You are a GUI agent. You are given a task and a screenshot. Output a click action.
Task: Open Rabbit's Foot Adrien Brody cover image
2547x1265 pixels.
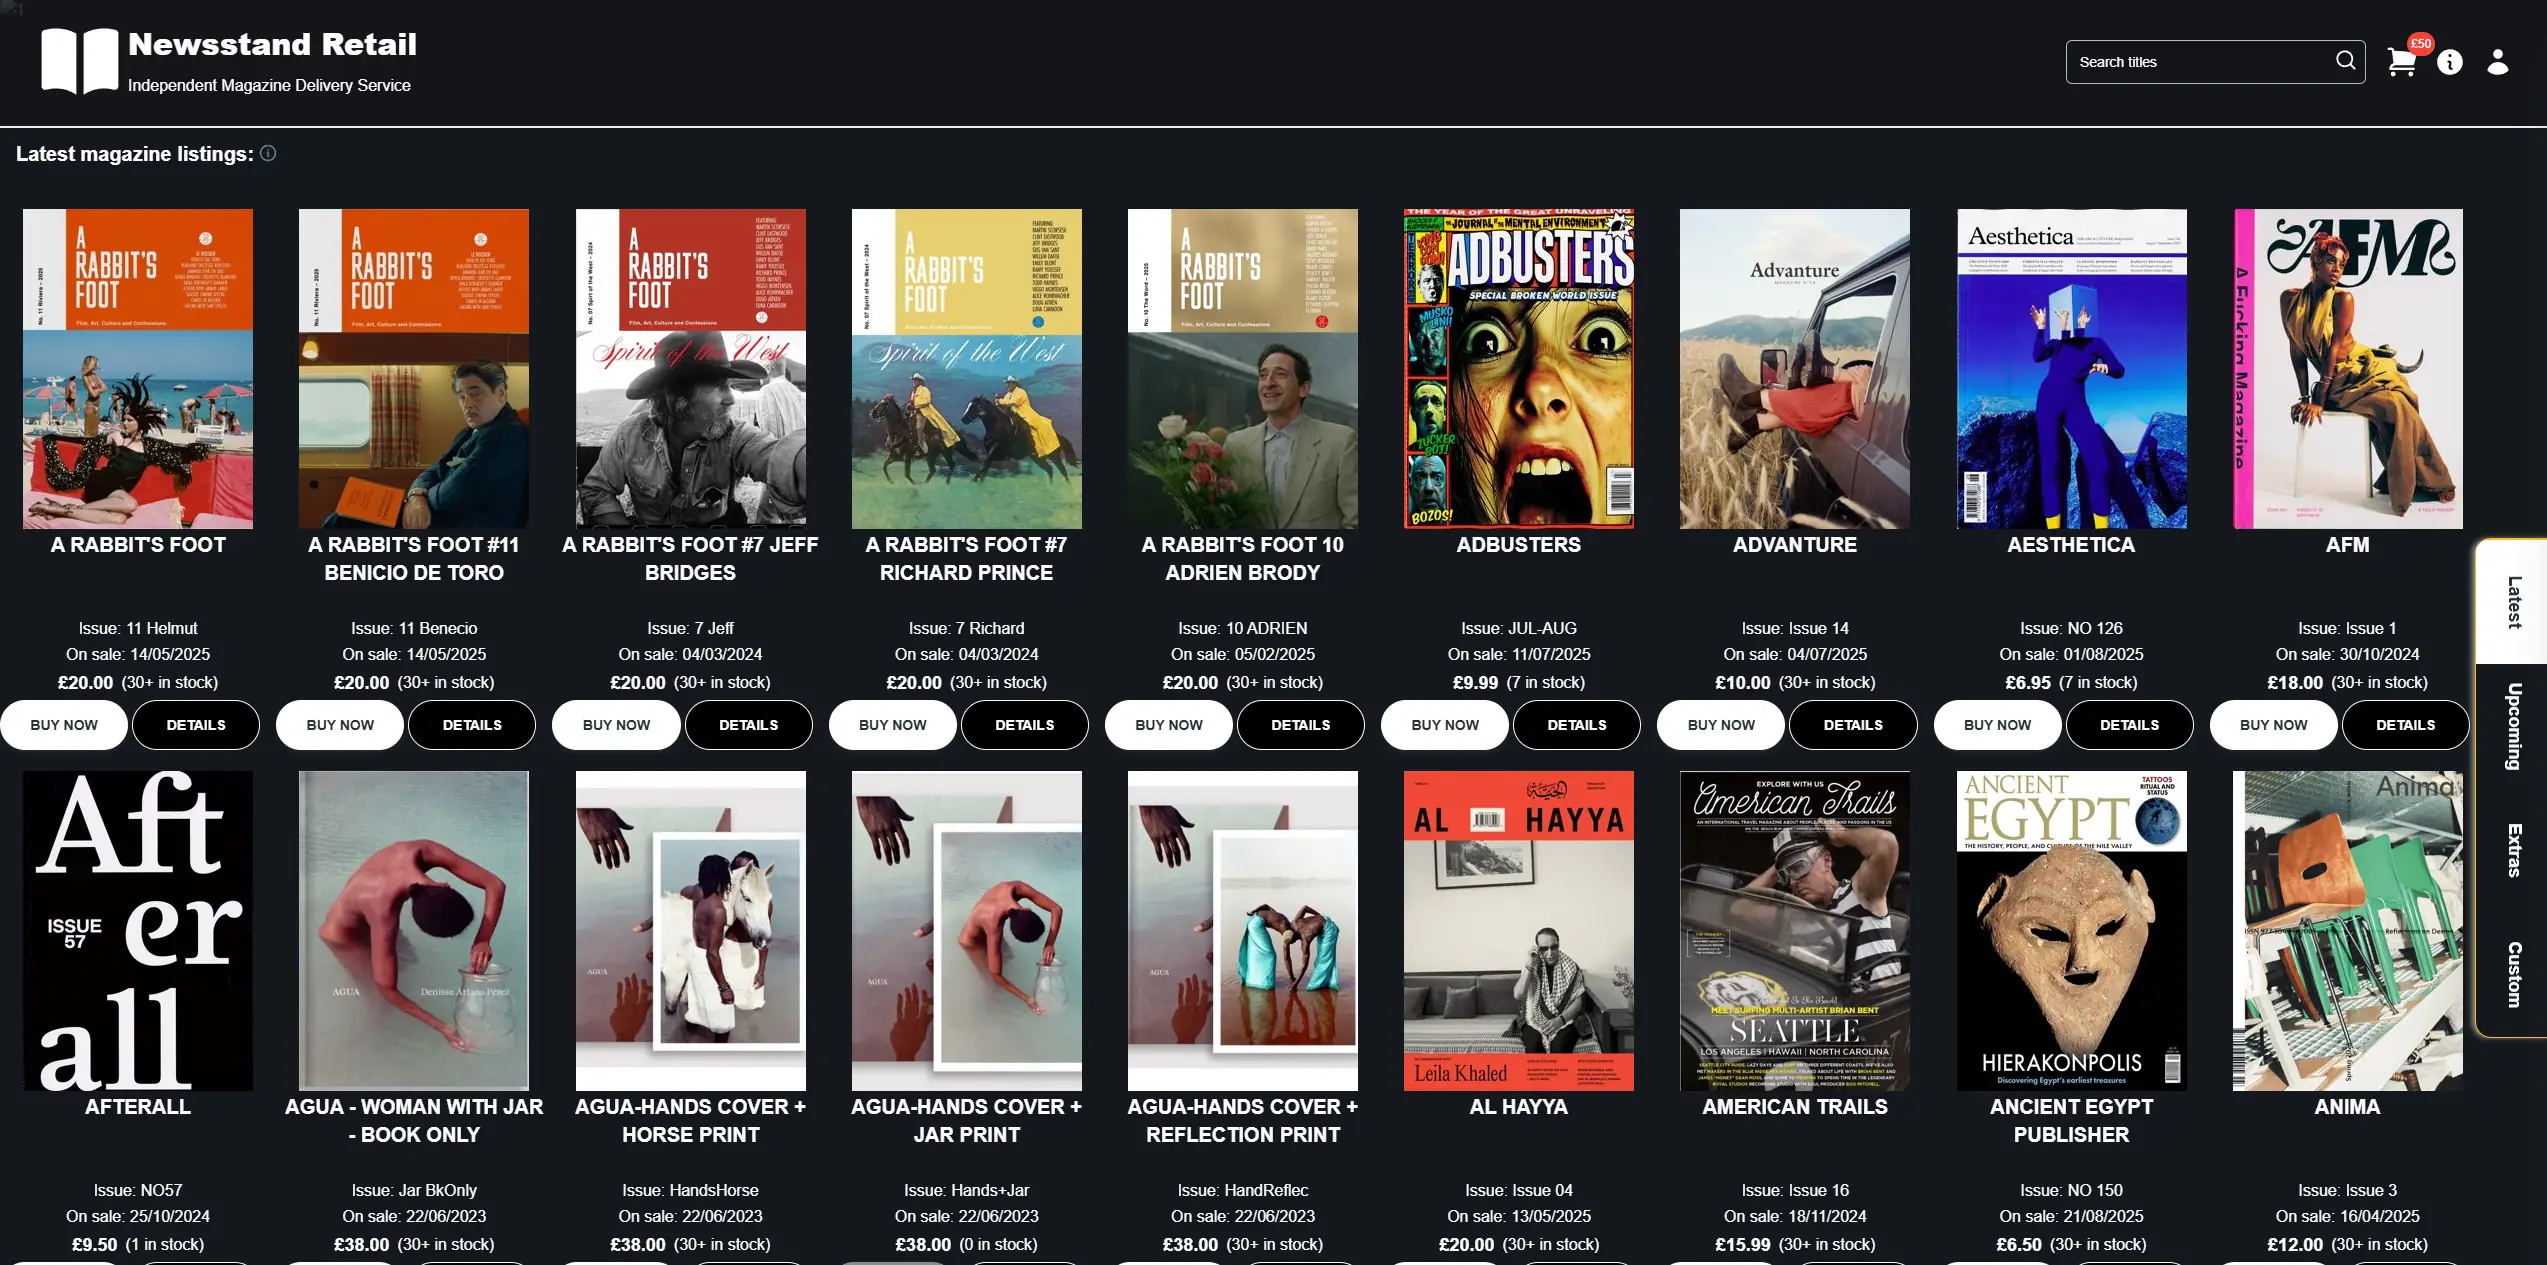coord(1242,368)
